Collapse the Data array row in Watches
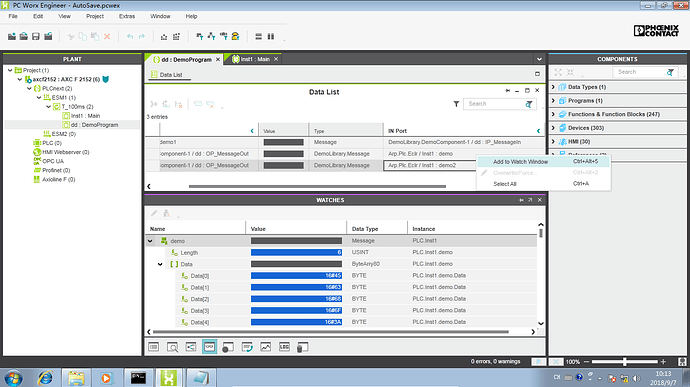The image size is (690, 387). tap(160, 264)
